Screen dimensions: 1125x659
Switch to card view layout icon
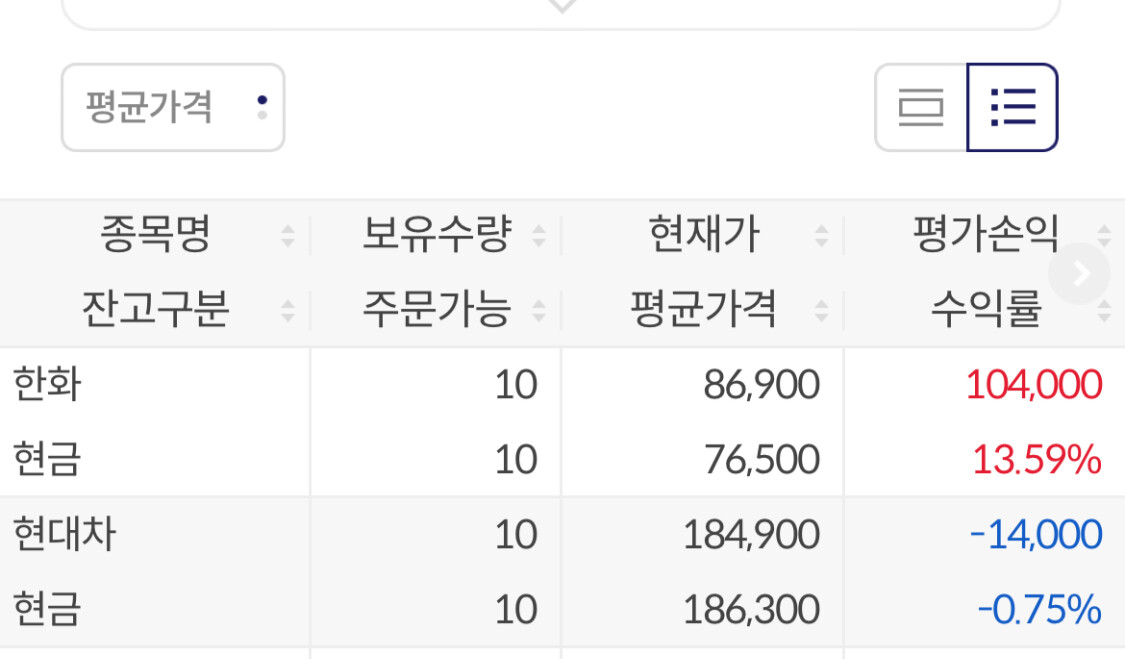pyautogui.click(x=921, y=107)
